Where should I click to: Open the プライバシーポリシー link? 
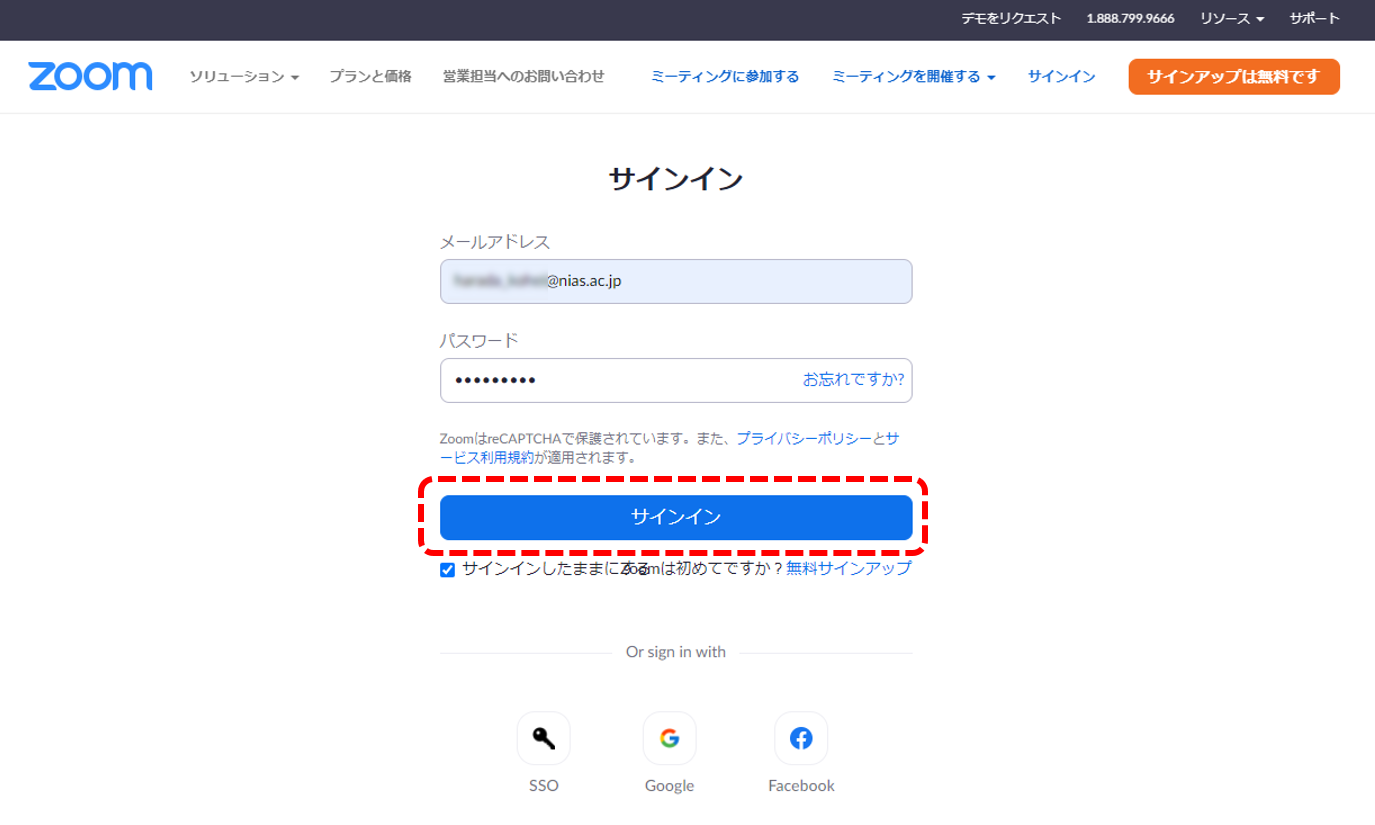coord(804,438)
